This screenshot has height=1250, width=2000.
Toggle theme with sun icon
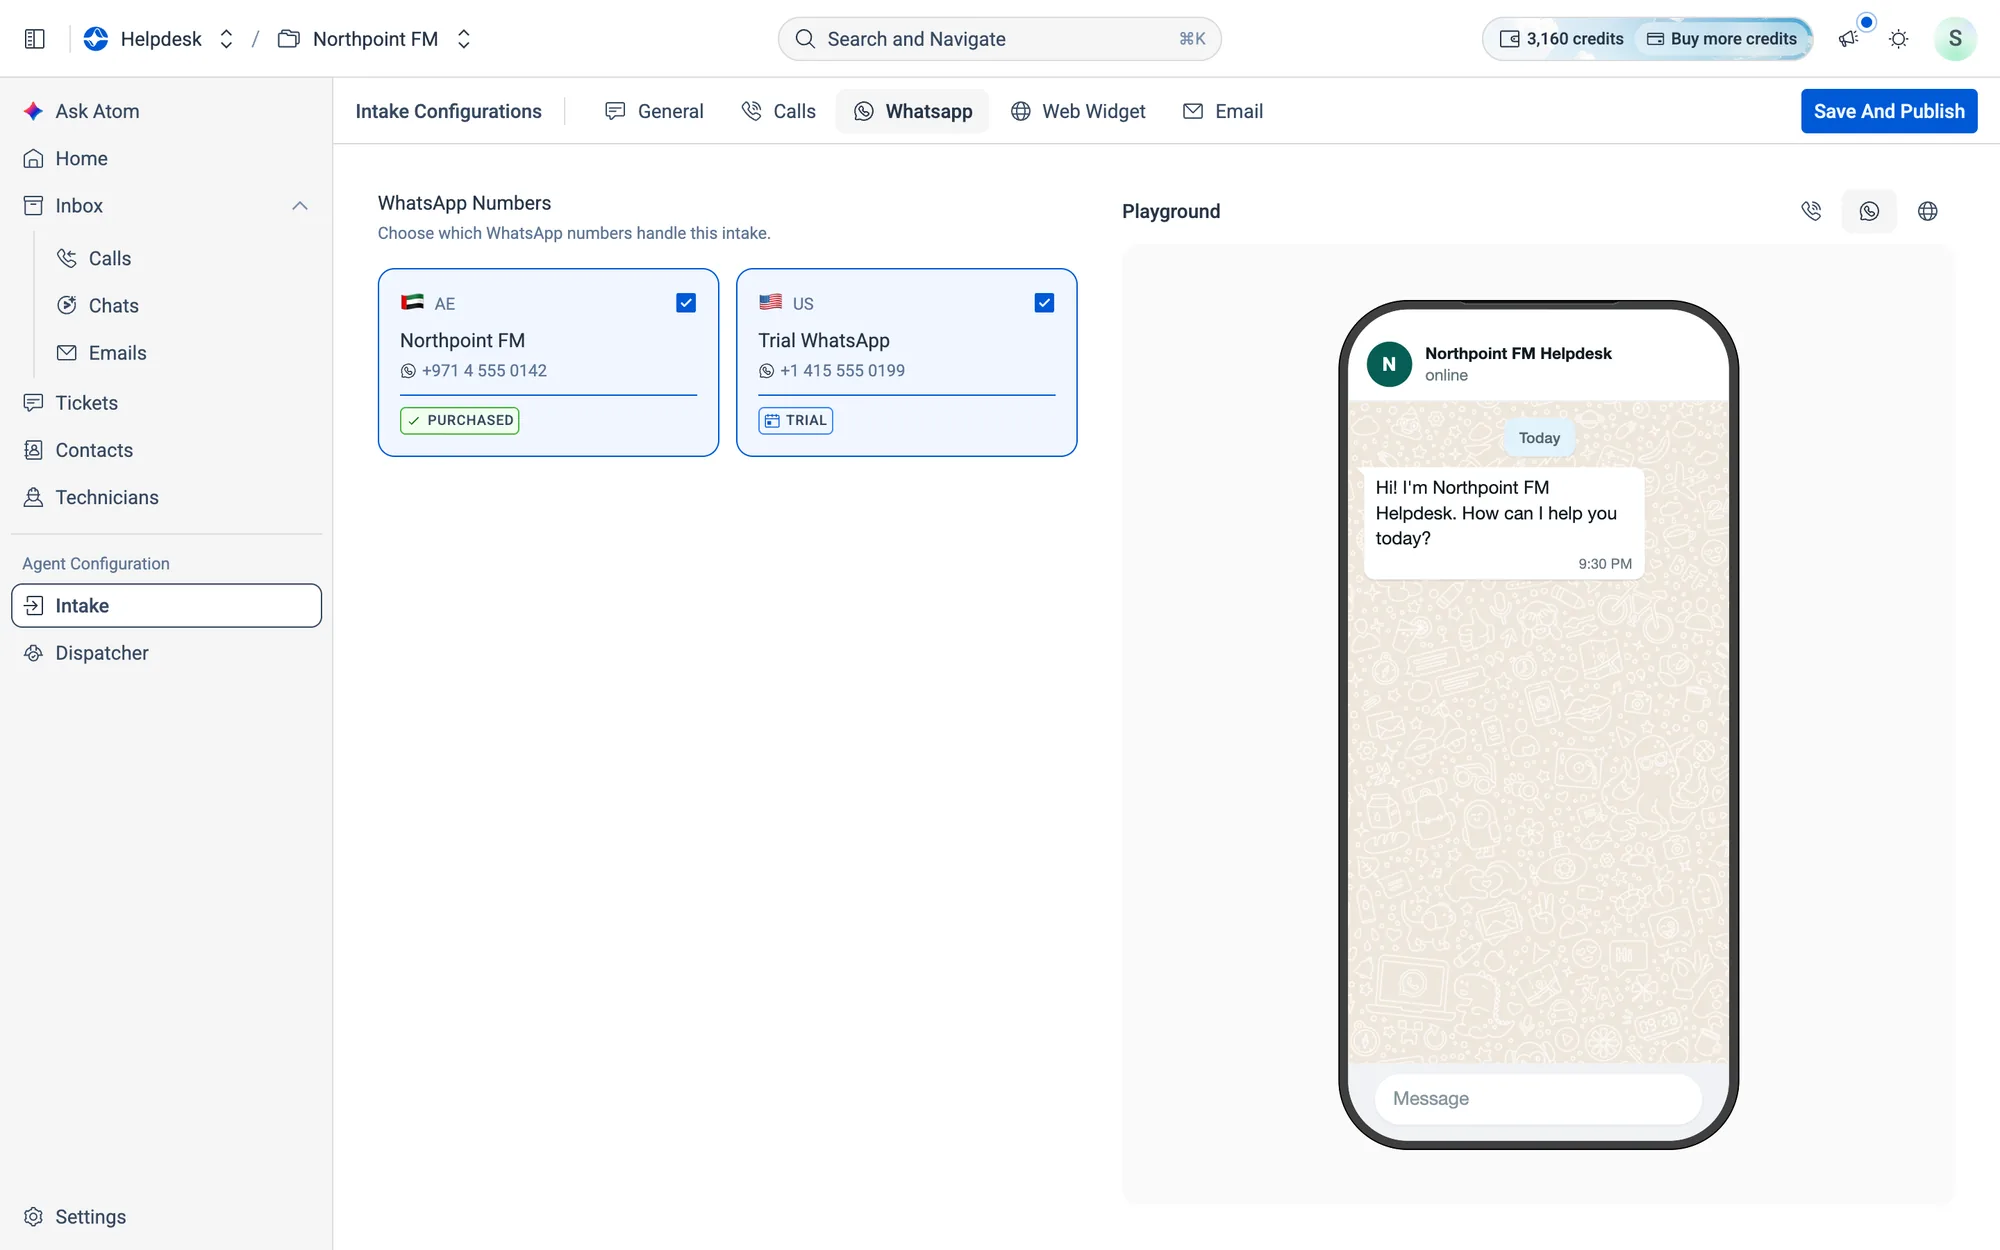tap(1898, 39)
